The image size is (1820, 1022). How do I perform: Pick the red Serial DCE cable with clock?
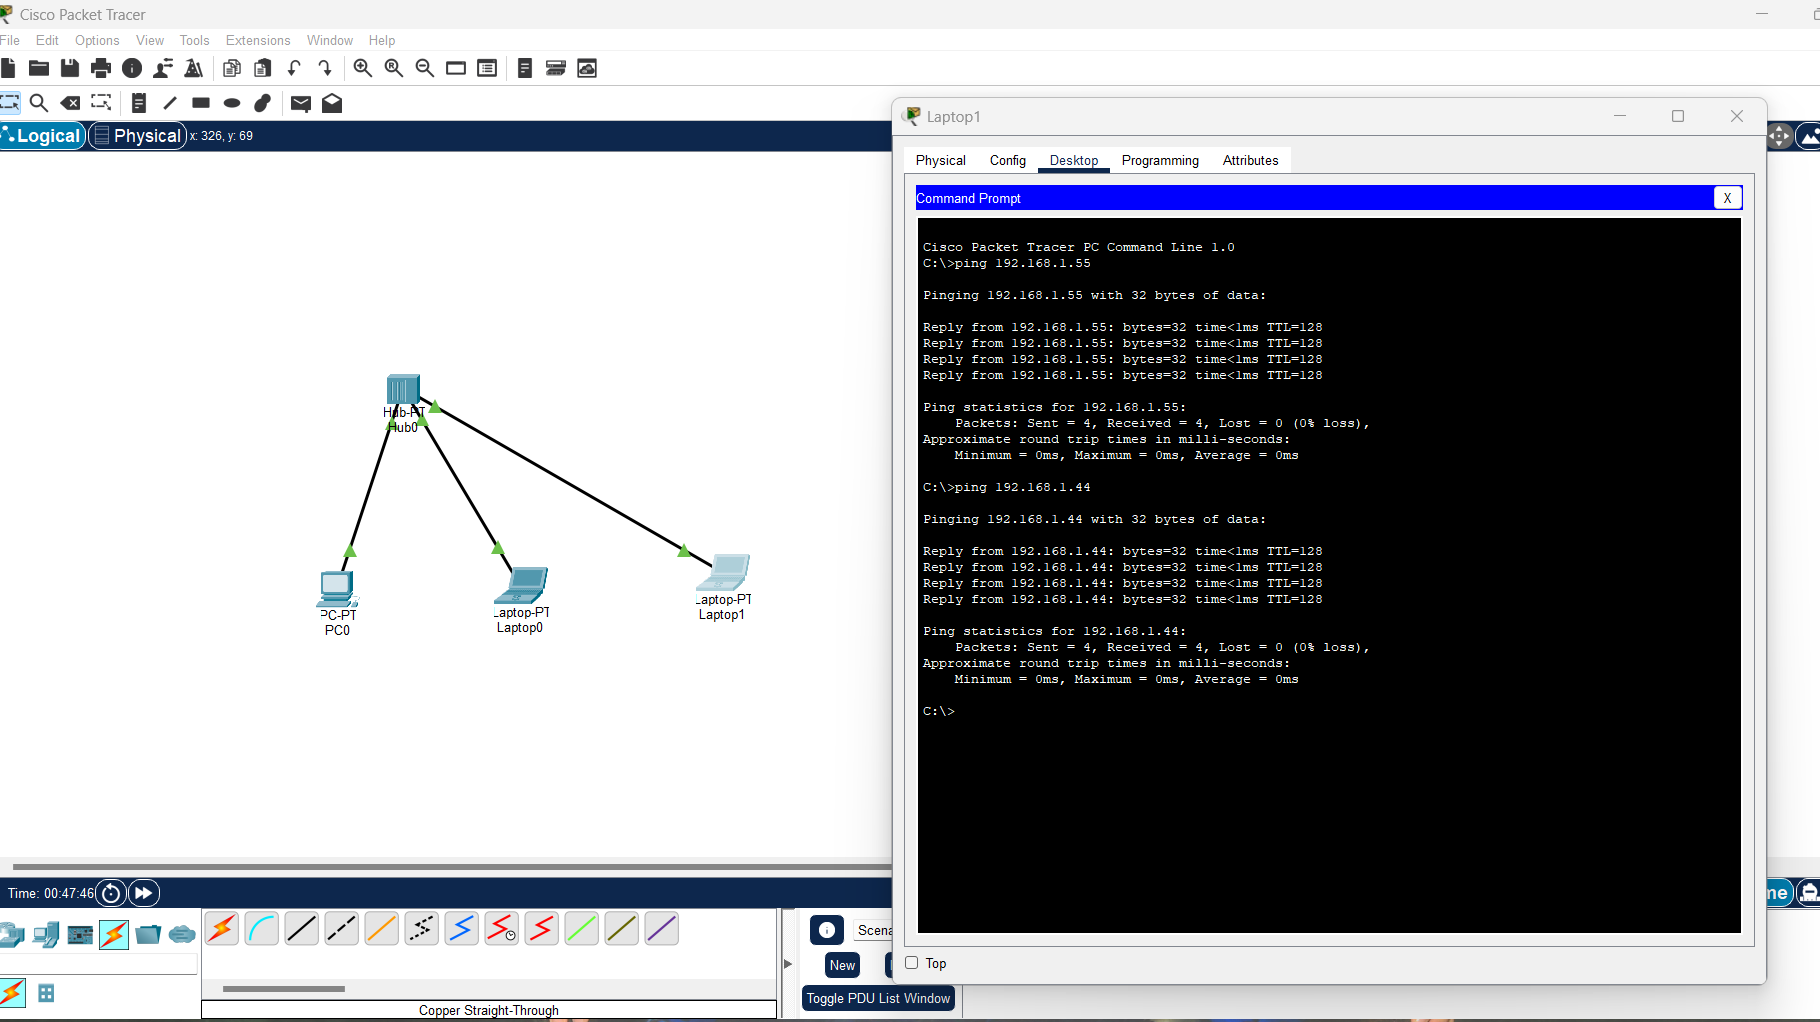tap(502, 929)
